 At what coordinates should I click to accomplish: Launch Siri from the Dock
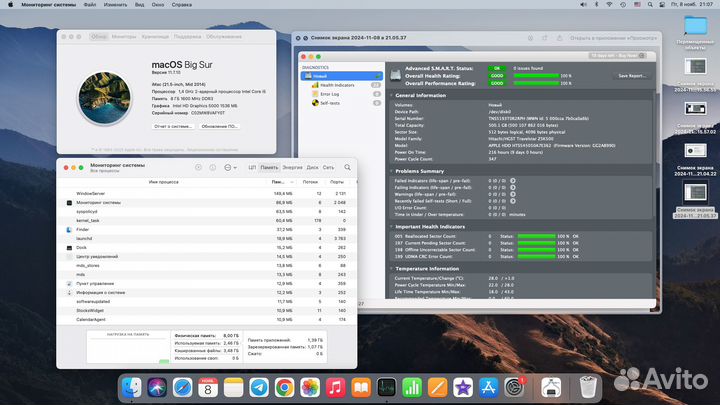tap(157, 388)
